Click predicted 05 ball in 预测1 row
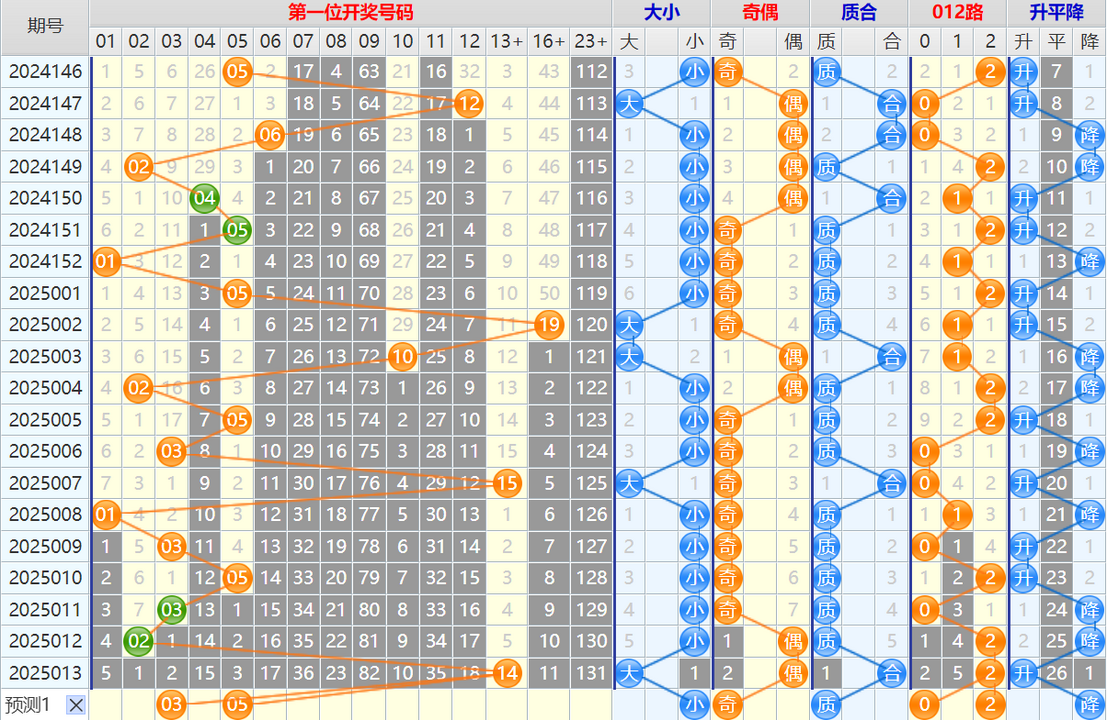This screenshot has height=720, width=1107. point(237,704)
